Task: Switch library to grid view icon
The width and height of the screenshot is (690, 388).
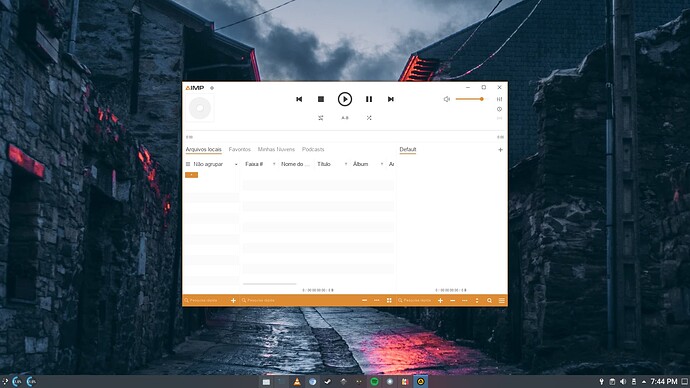Action: point(389,300)
